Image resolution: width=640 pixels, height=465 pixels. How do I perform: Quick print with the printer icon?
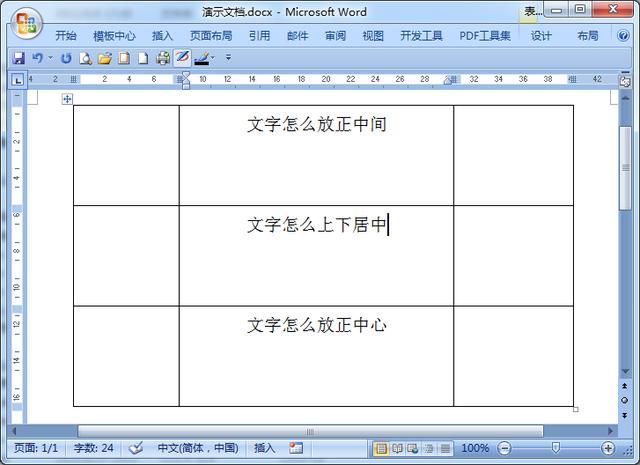tap(163, 58)
